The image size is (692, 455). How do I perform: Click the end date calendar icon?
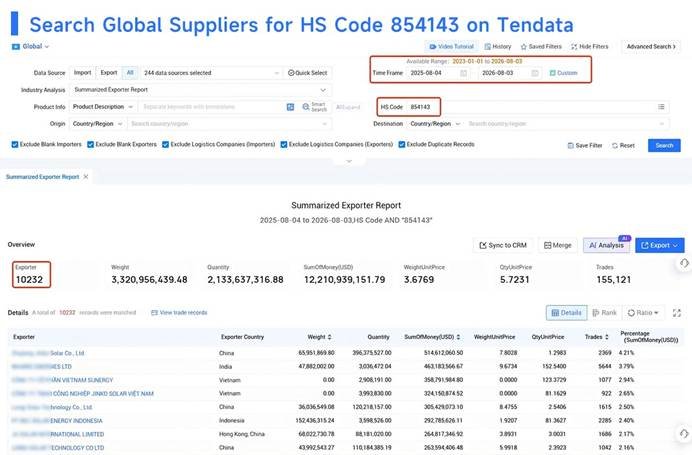(535, 73)
